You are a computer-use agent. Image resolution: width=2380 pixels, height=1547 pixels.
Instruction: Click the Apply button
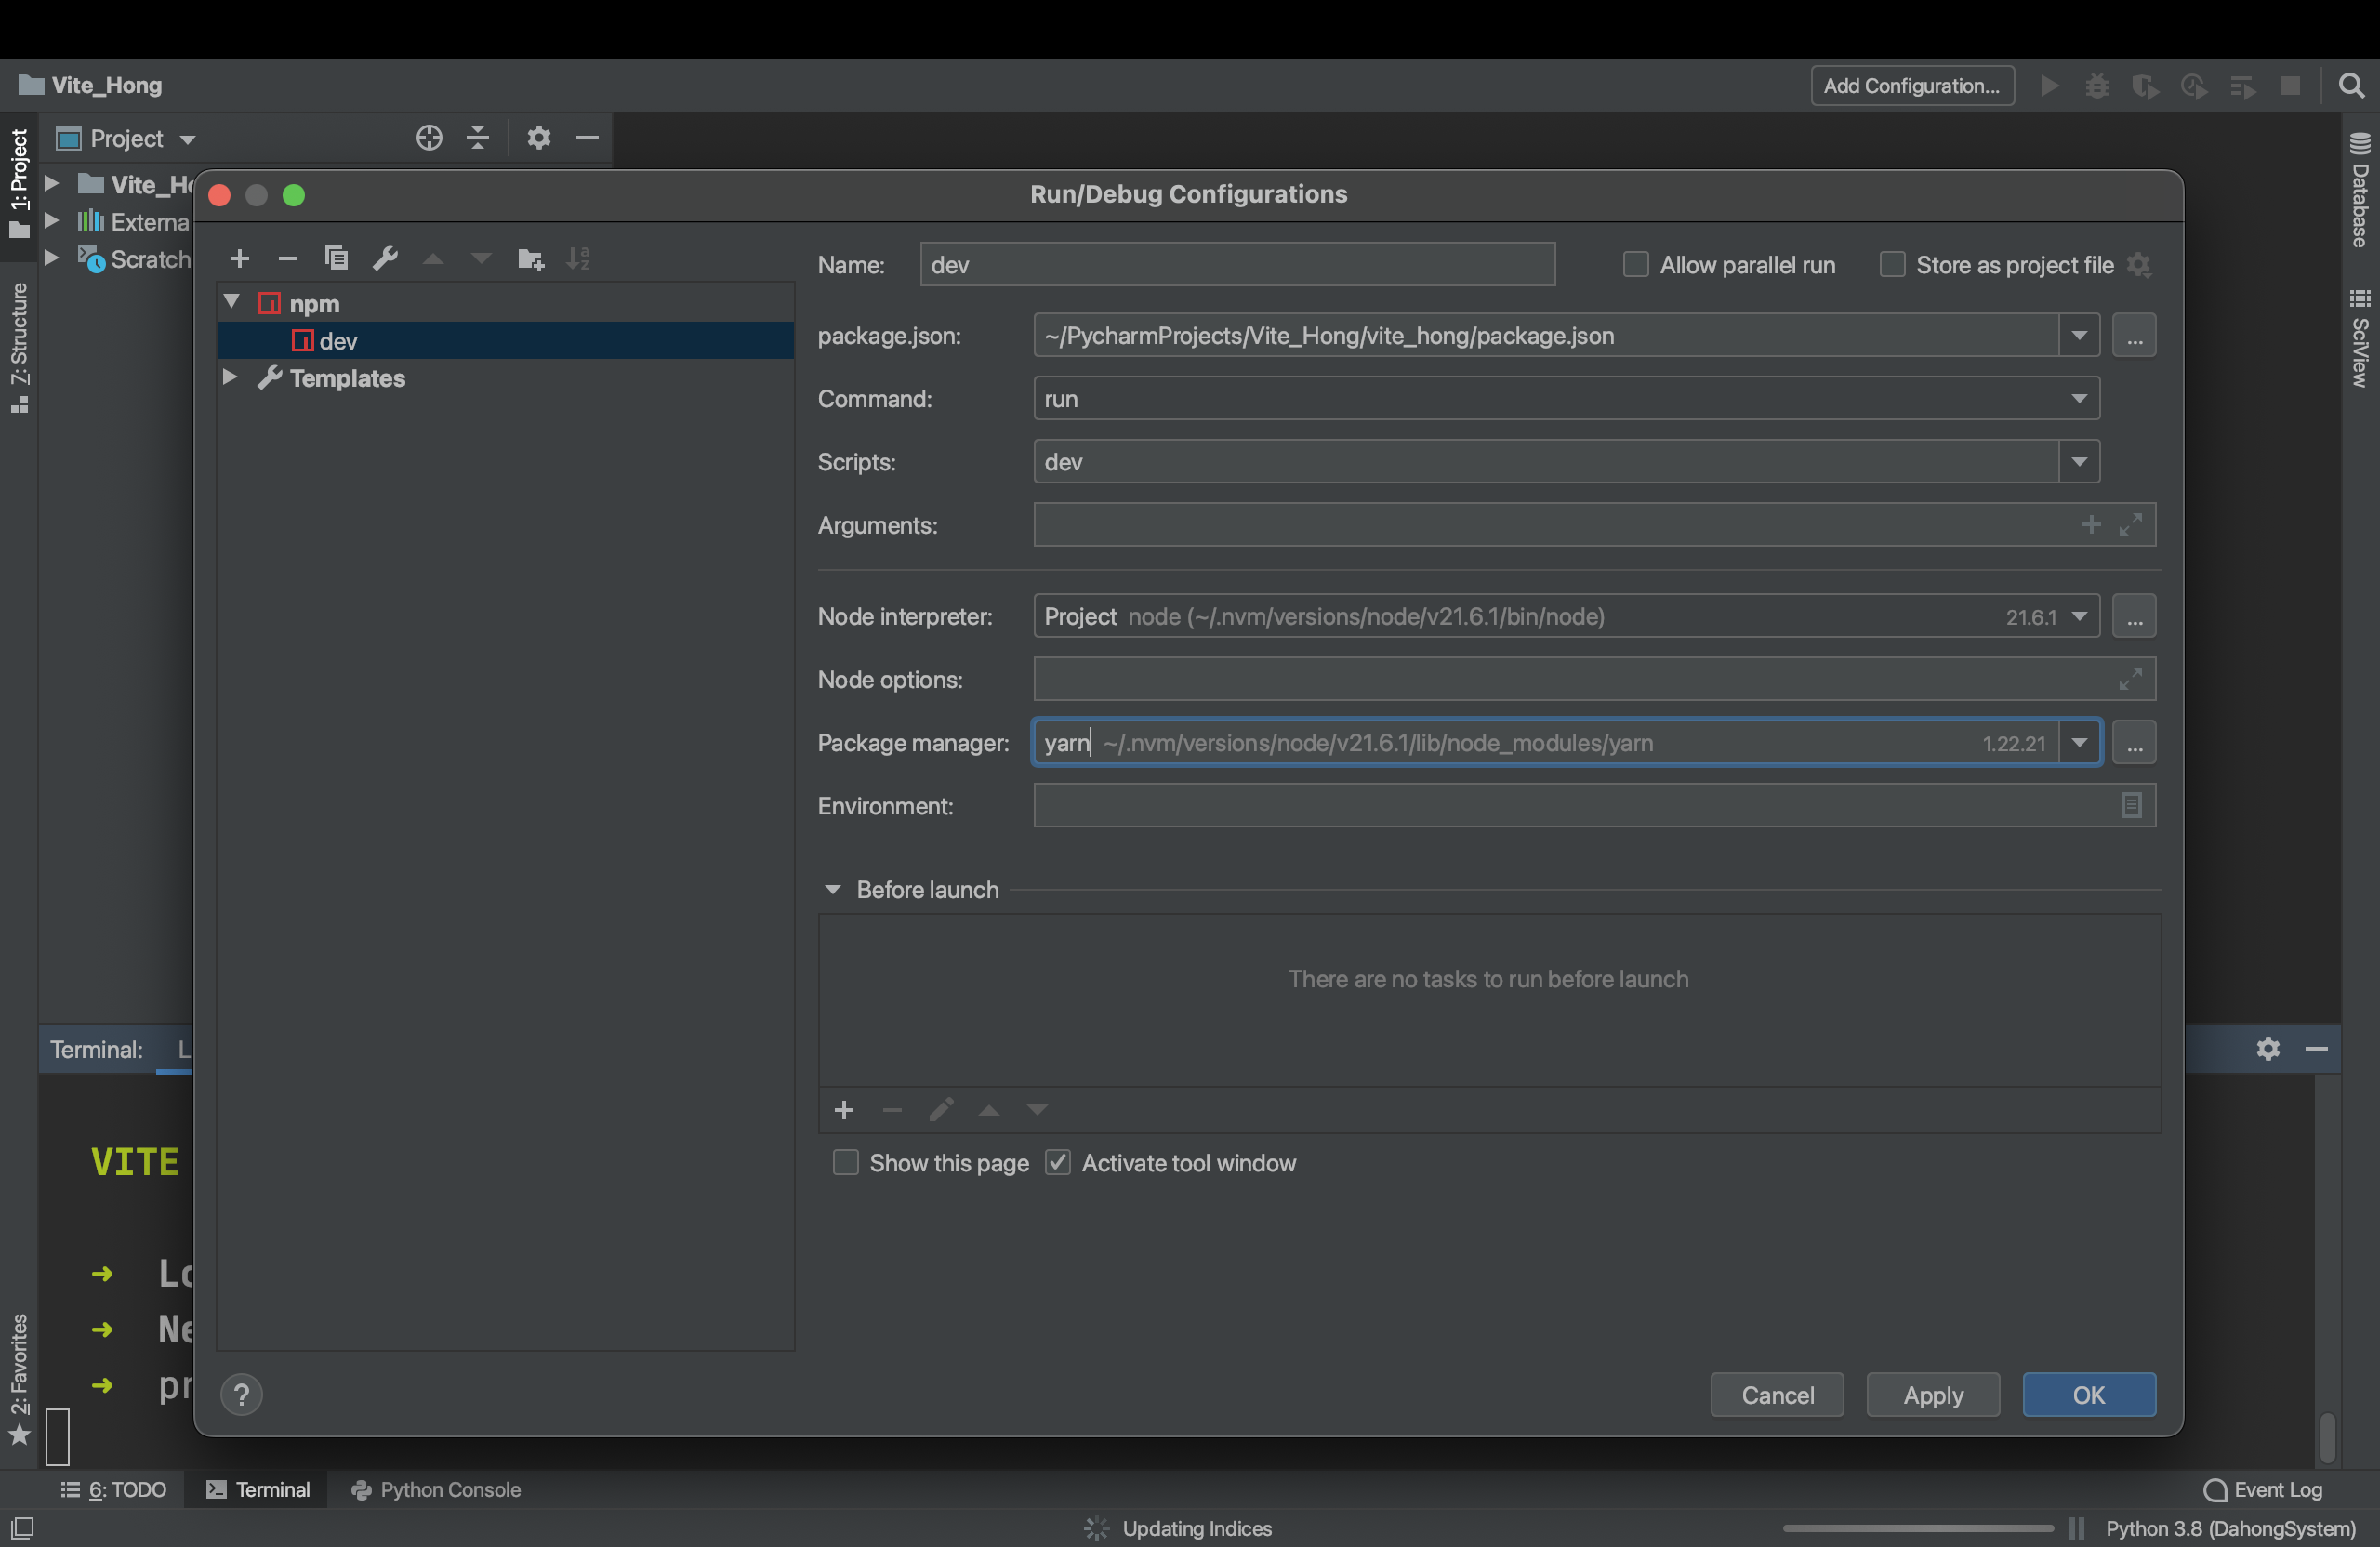click(x=1933, y=1395)
